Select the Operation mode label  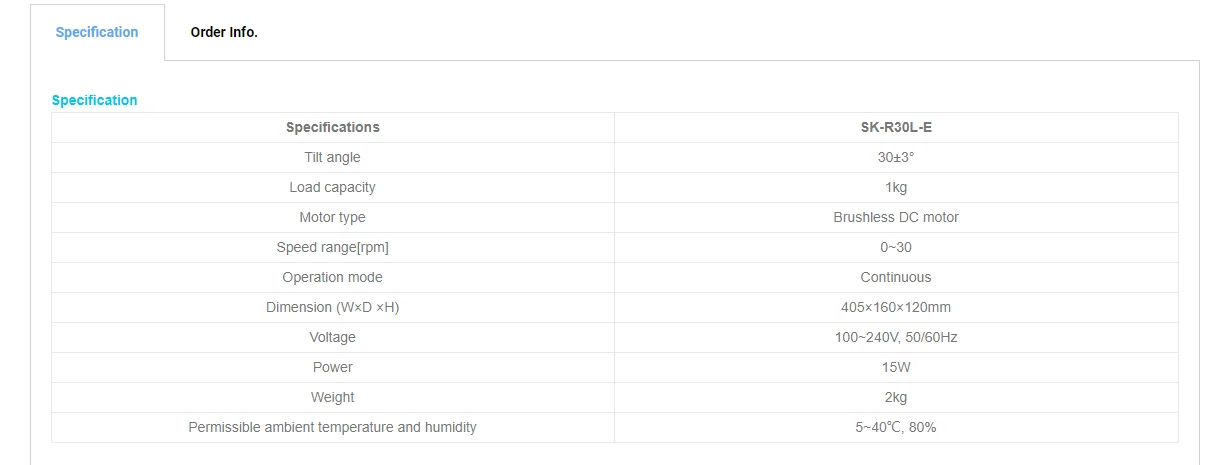[x=332, y=277]
